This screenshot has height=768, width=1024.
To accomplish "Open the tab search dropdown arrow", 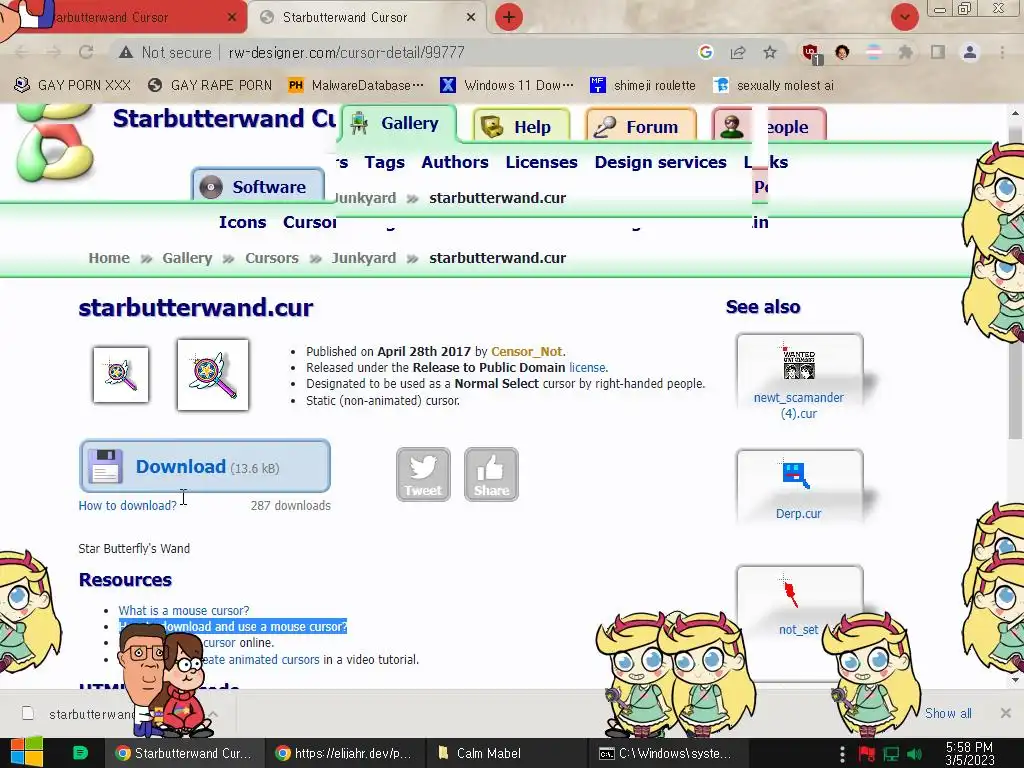I will [904, 17].
